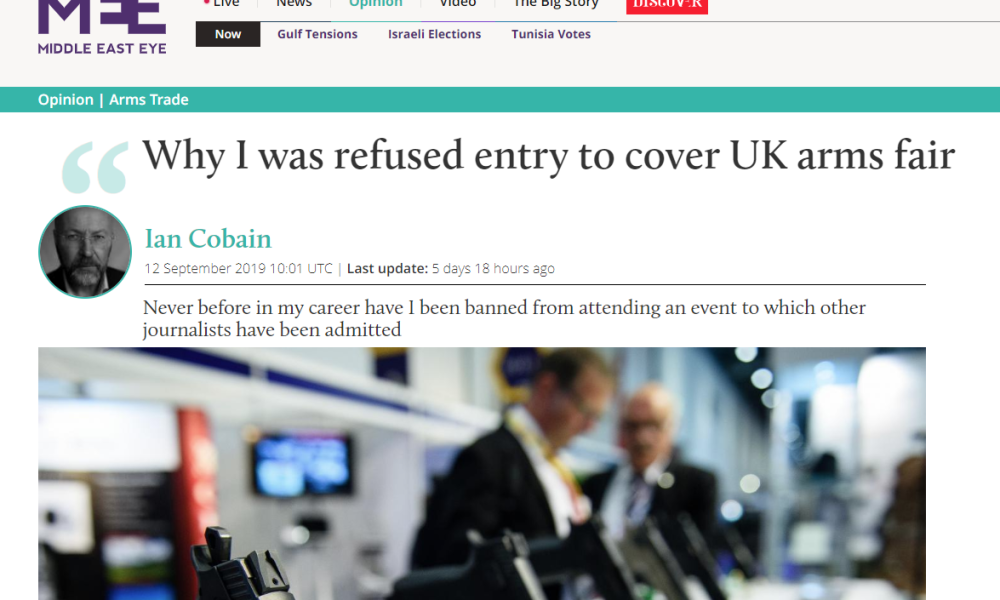This screenshot has width=1000, height=600.
Task: Go to the Opinion section
Action: (376, 4)
